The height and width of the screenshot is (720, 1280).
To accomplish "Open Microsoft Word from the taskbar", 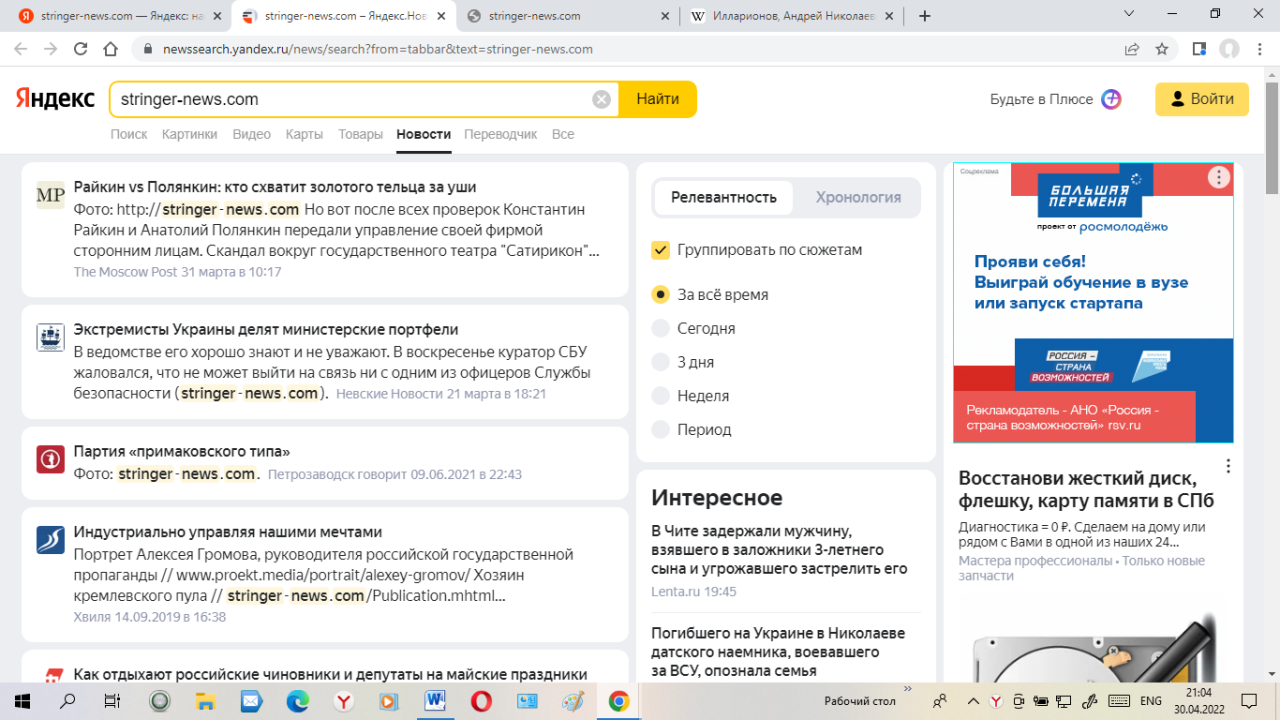I will tap(435, 701).
